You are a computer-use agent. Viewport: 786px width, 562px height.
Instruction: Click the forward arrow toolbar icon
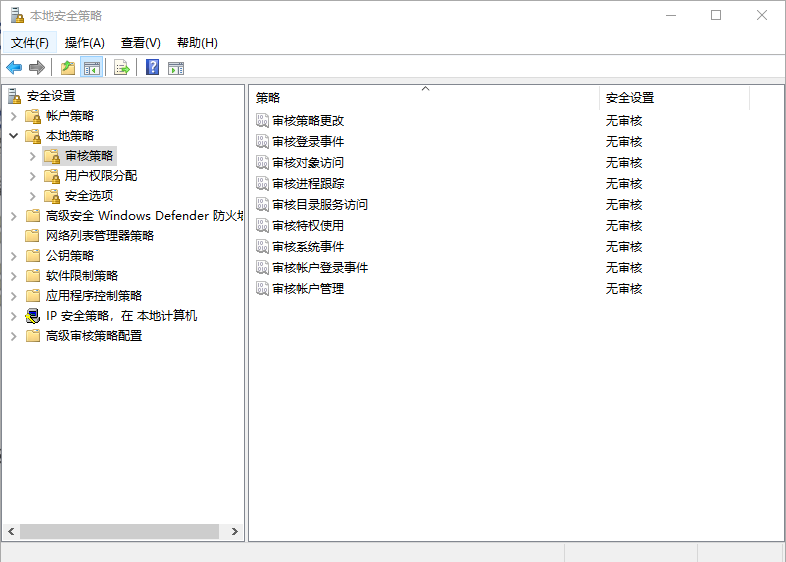pos(37,67)
